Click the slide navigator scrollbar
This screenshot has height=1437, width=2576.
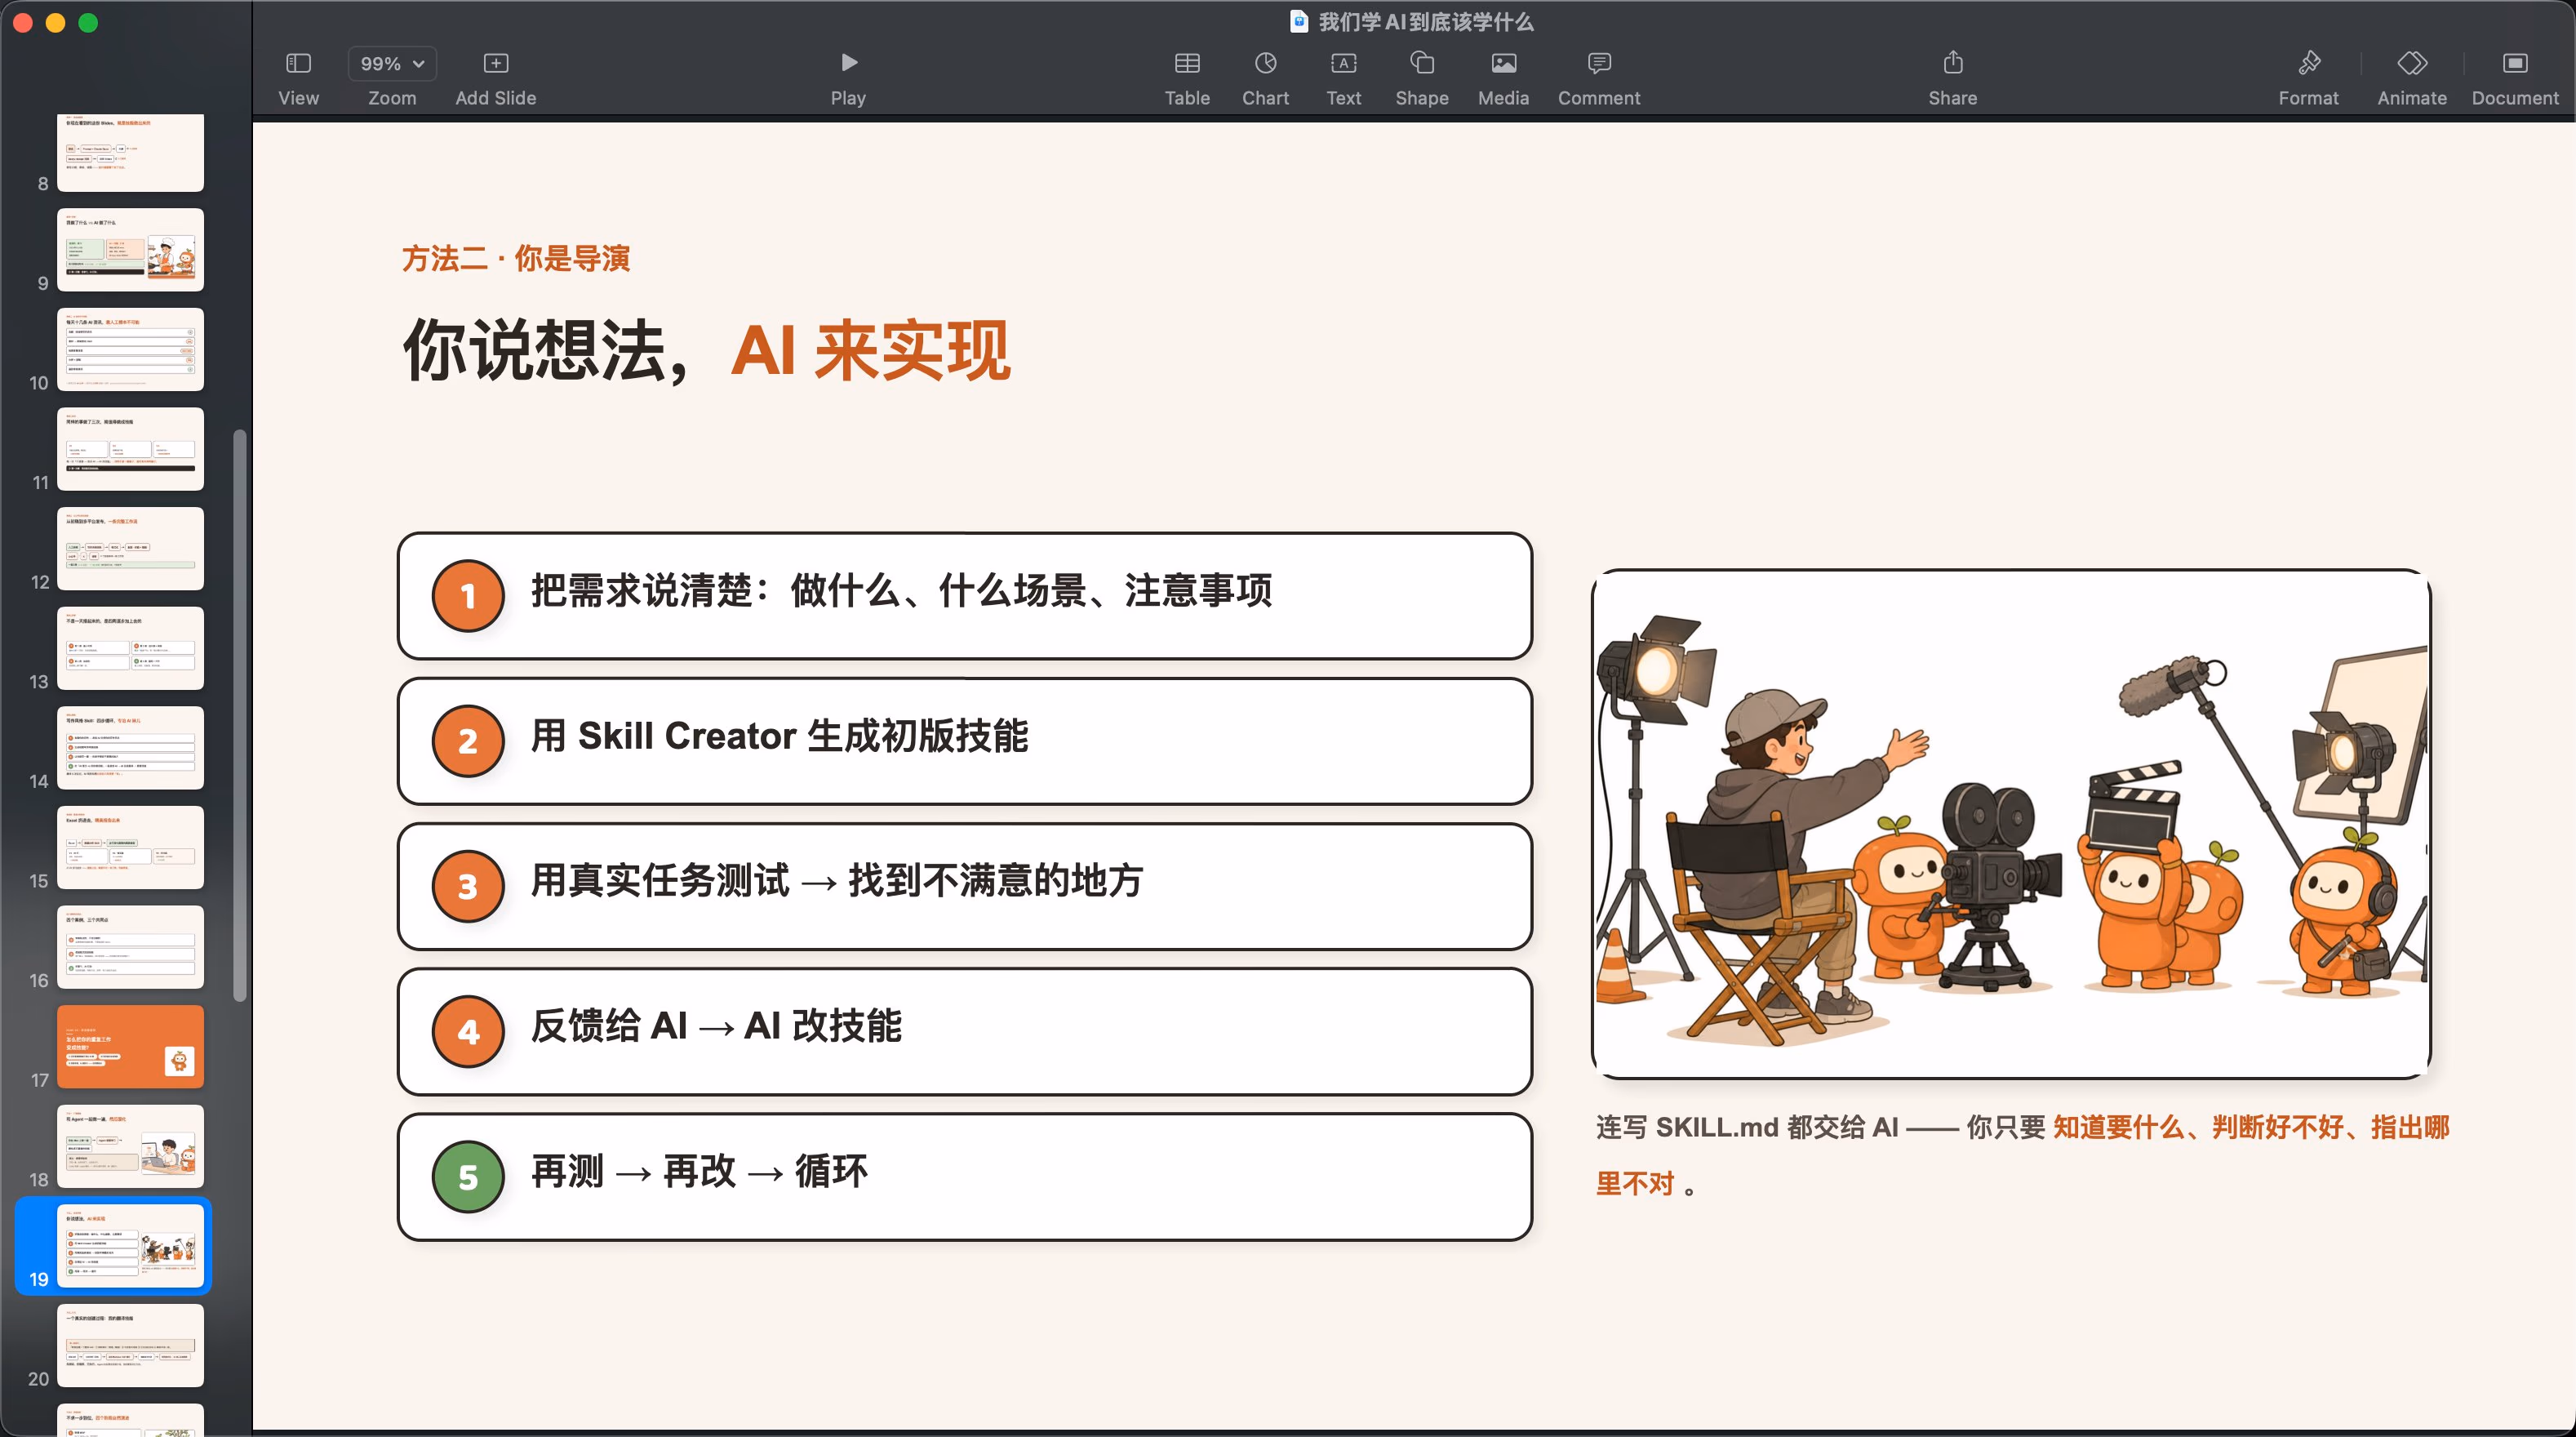pos(239,715)
